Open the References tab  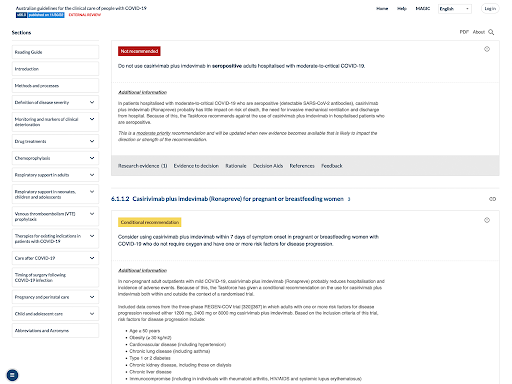[x=302, y=166]
